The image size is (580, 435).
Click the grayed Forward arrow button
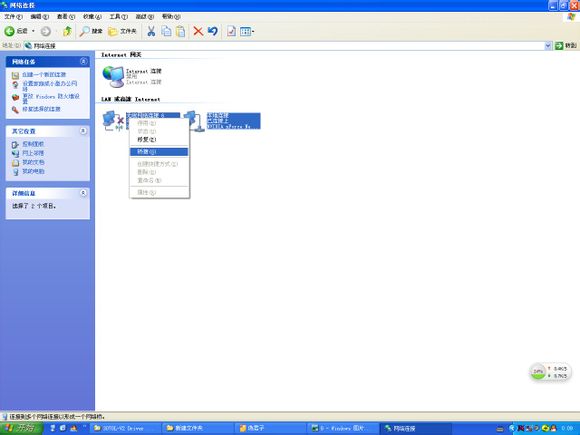point(46,31)
